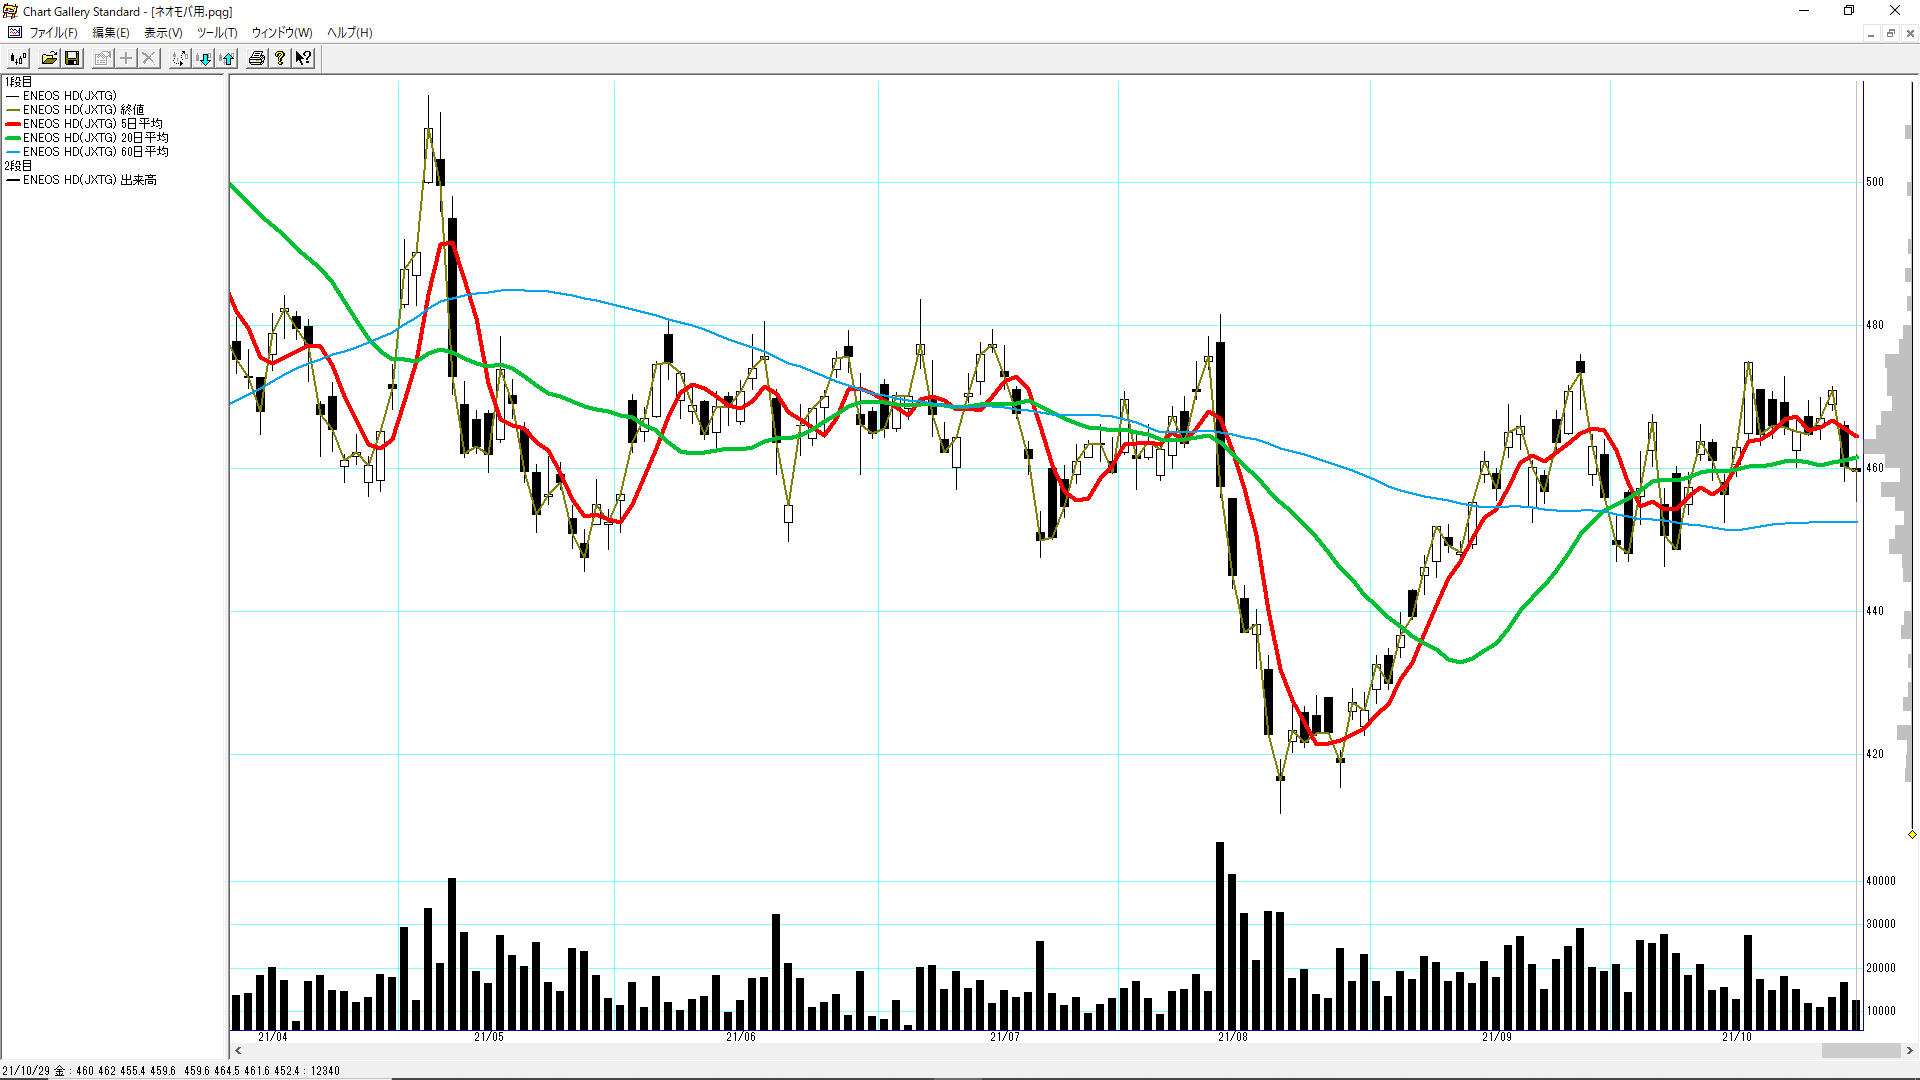Click the open folder toolbar icon

tap(48, 58)
